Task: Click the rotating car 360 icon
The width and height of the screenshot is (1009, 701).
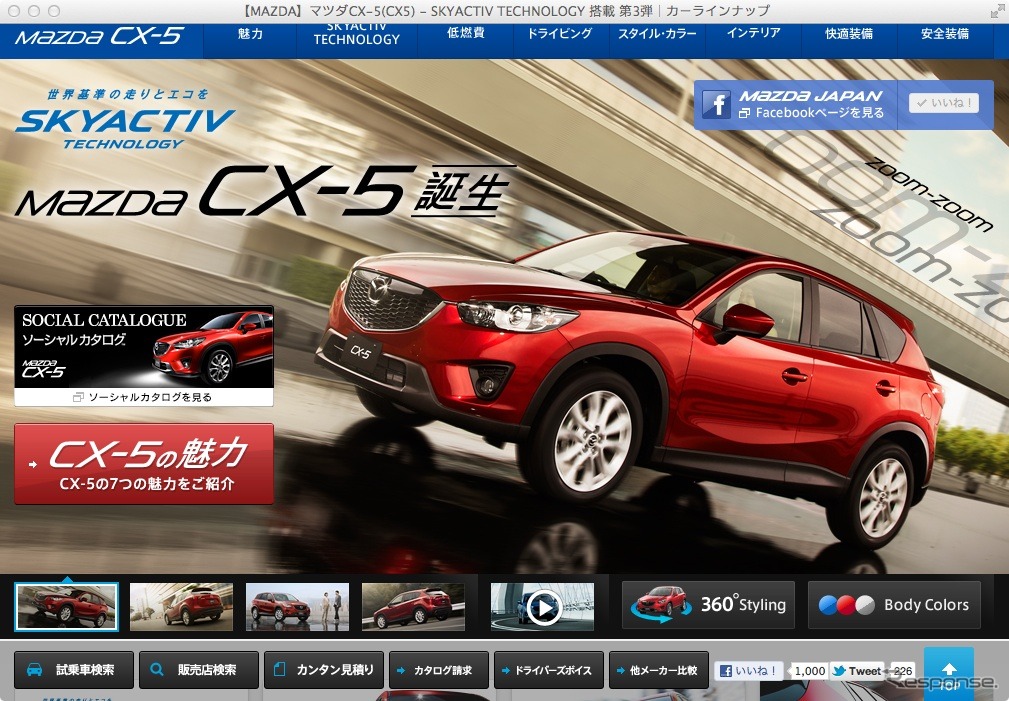Action: pyautogui.click(x=661, y=604)
